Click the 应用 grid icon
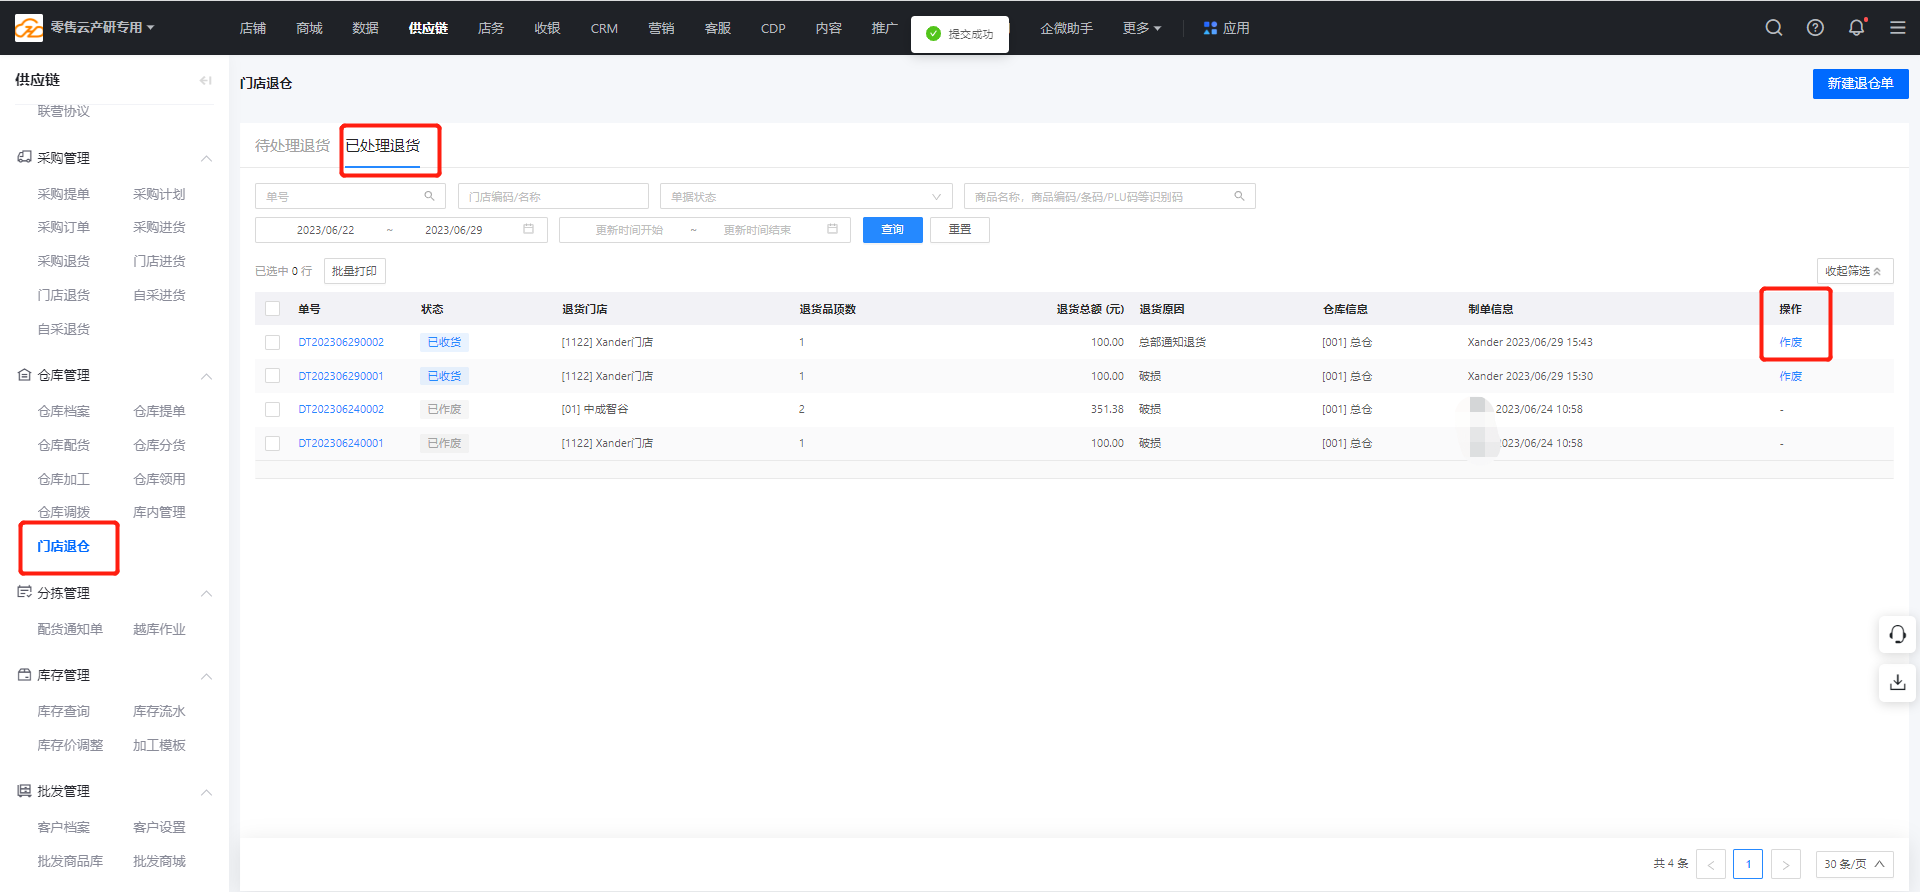The image size is (1920, 892). click(1210, 28)
